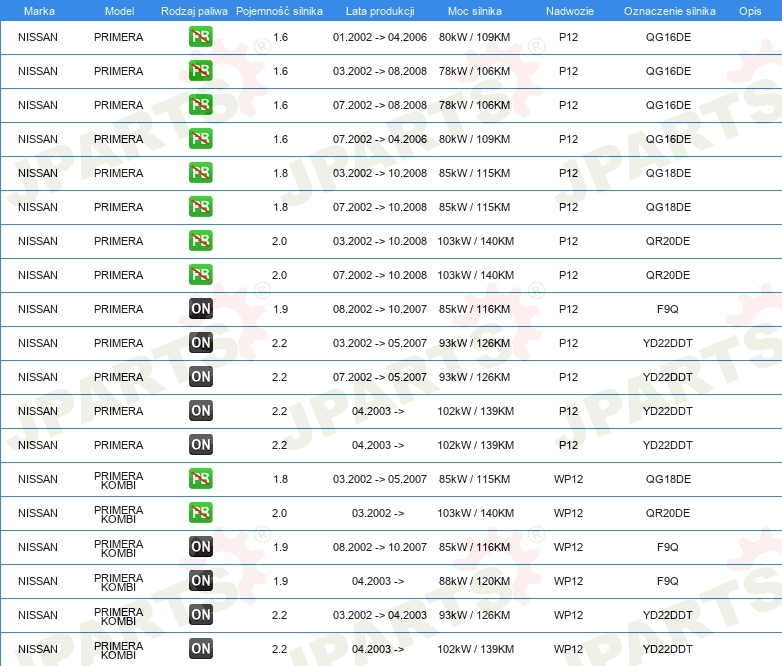Click 85kW / 116KM in the WP12 row

point(475,547)
